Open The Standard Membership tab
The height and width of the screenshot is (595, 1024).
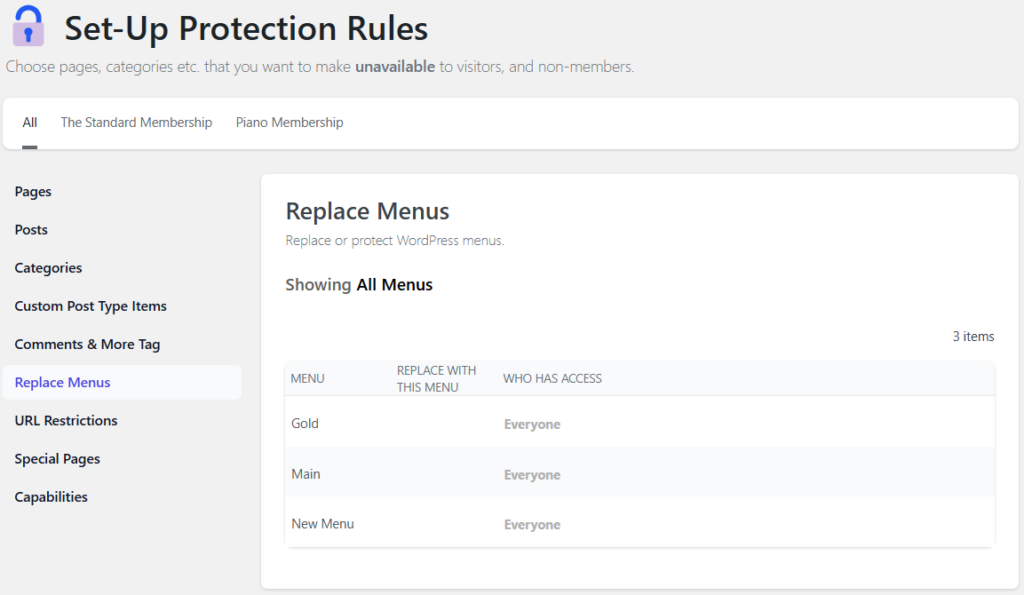point(136,123)
